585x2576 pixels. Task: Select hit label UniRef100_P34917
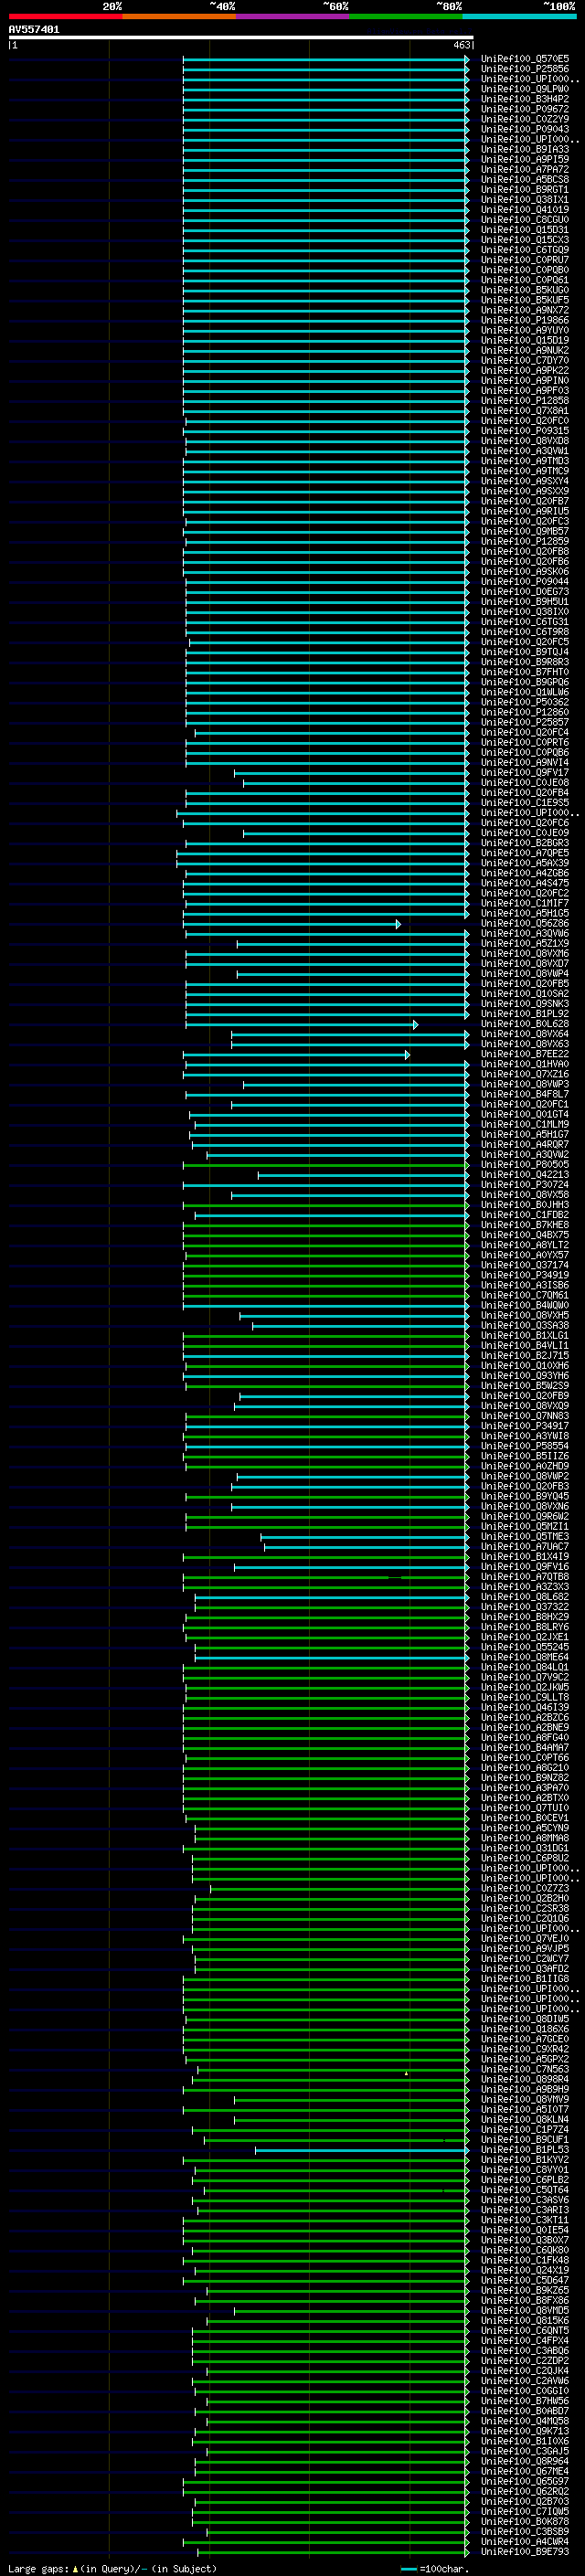pos(524,1426)
